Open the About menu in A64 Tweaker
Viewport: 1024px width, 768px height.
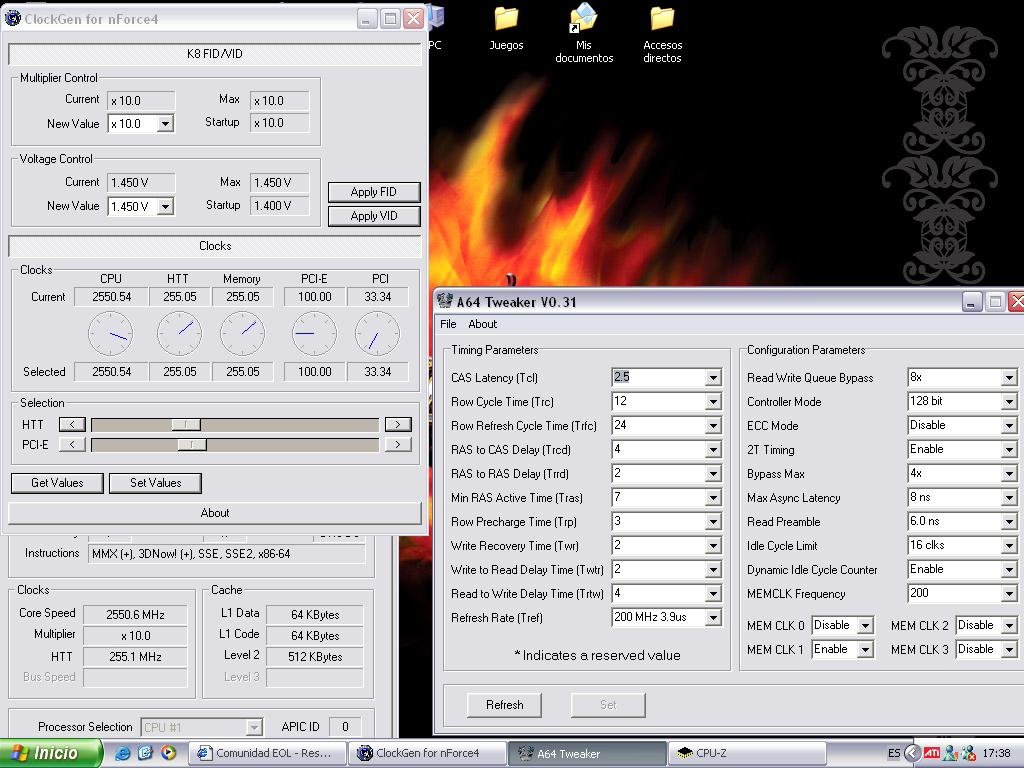[483, 324]
